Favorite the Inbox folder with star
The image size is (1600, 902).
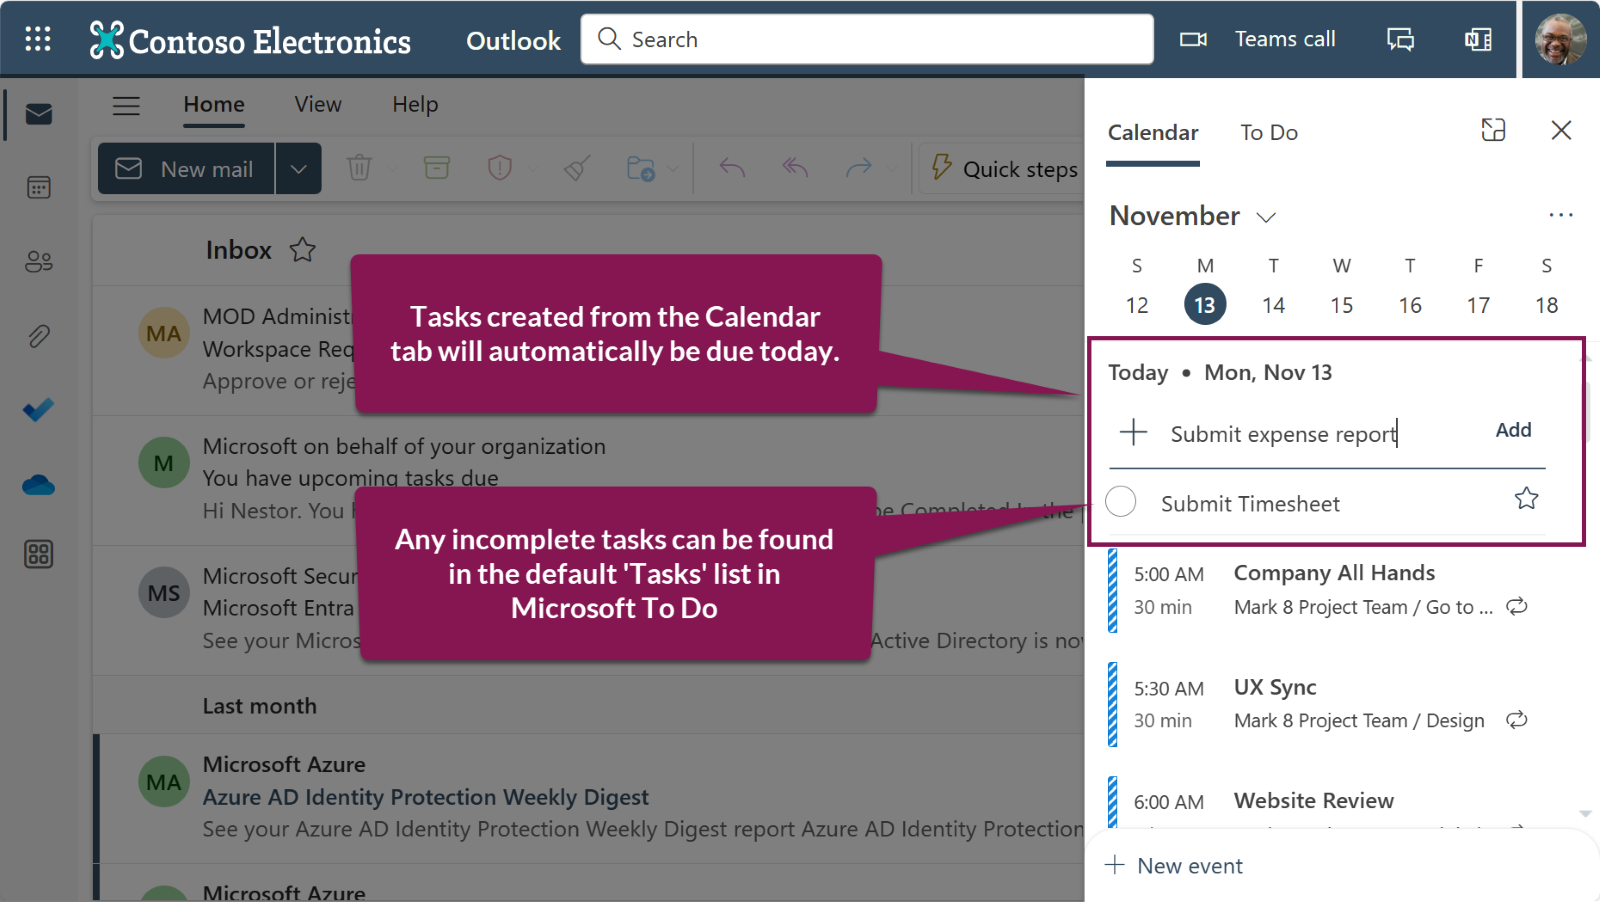point(303,250)
